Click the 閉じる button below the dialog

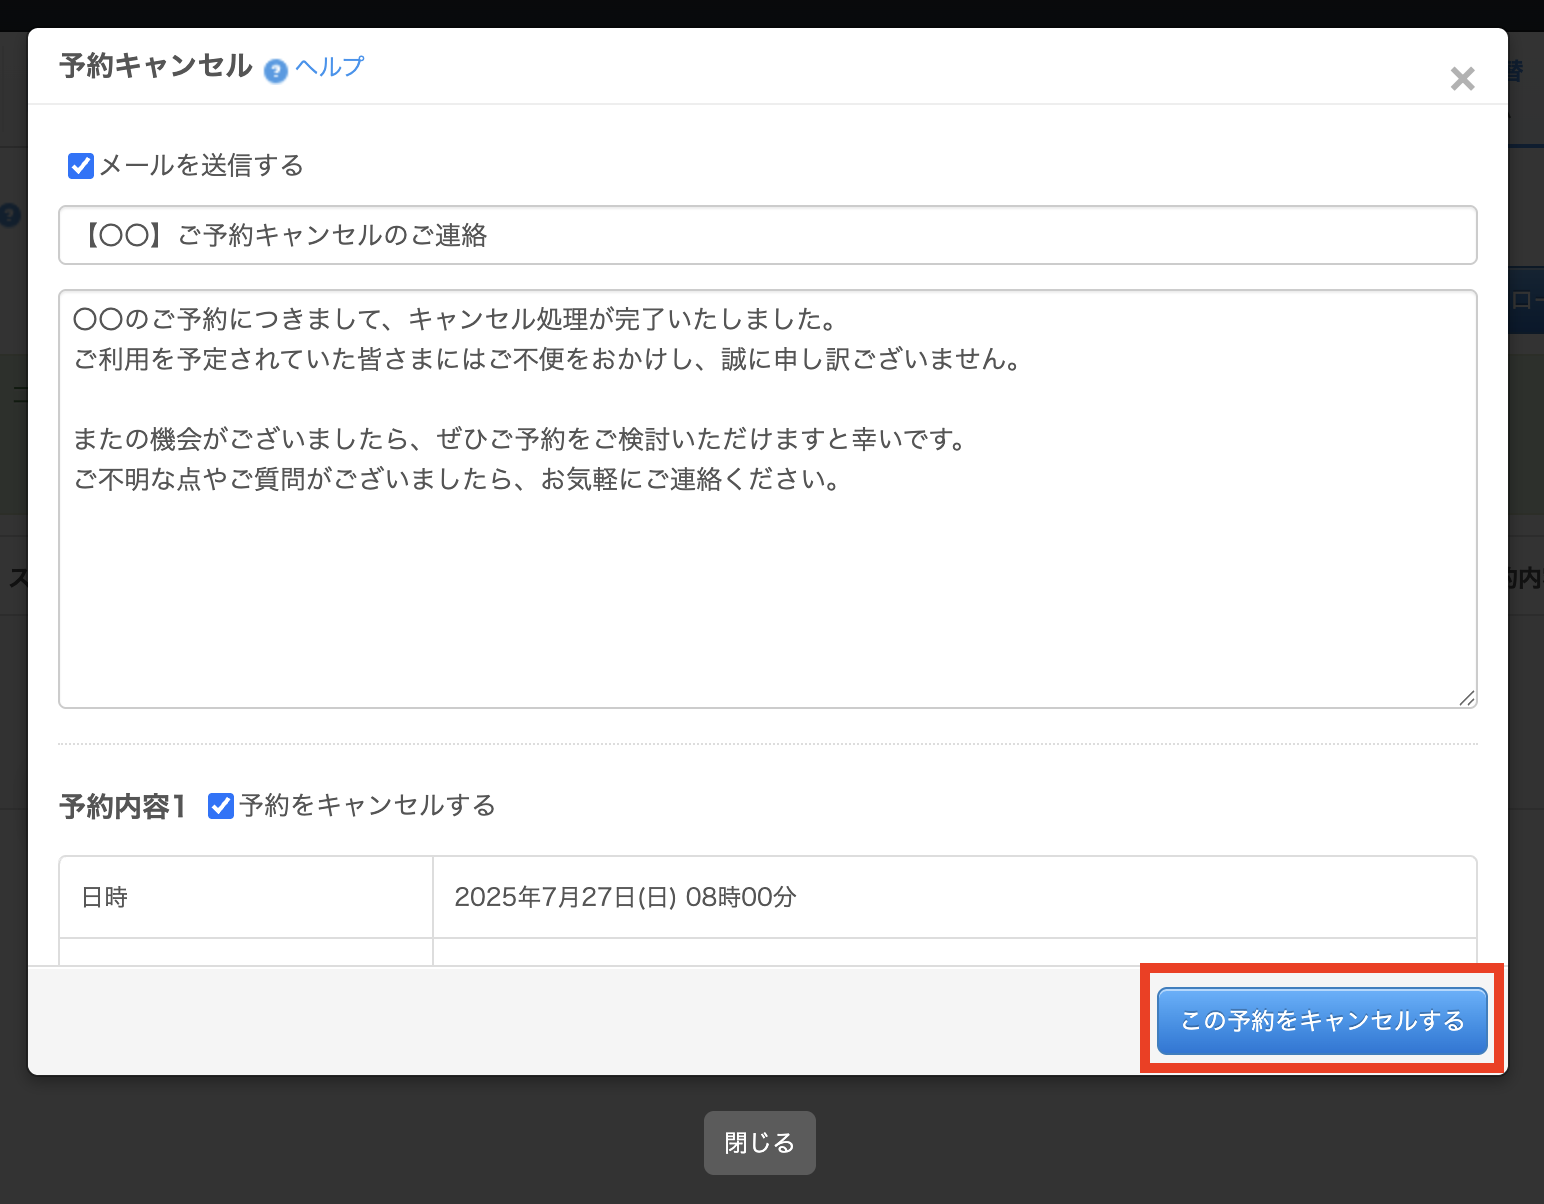(759, 1143)
